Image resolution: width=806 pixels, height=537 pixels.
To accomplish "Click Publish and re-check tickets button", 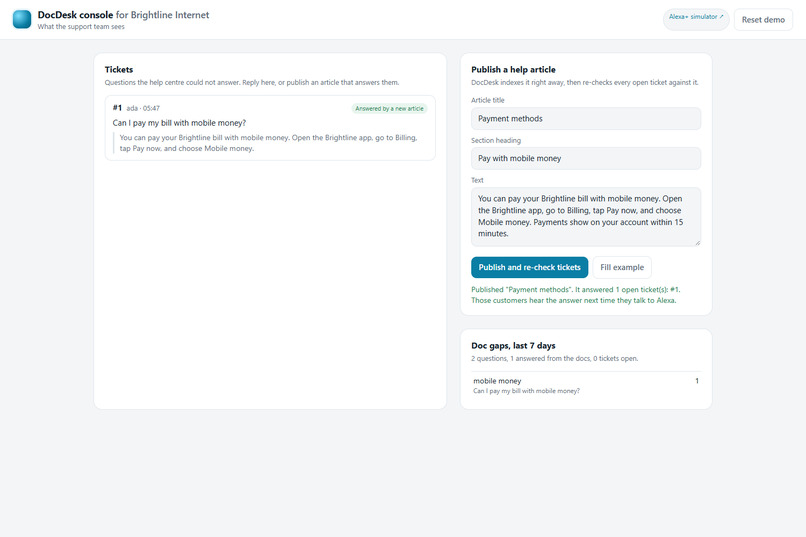I will coord(529,267).
